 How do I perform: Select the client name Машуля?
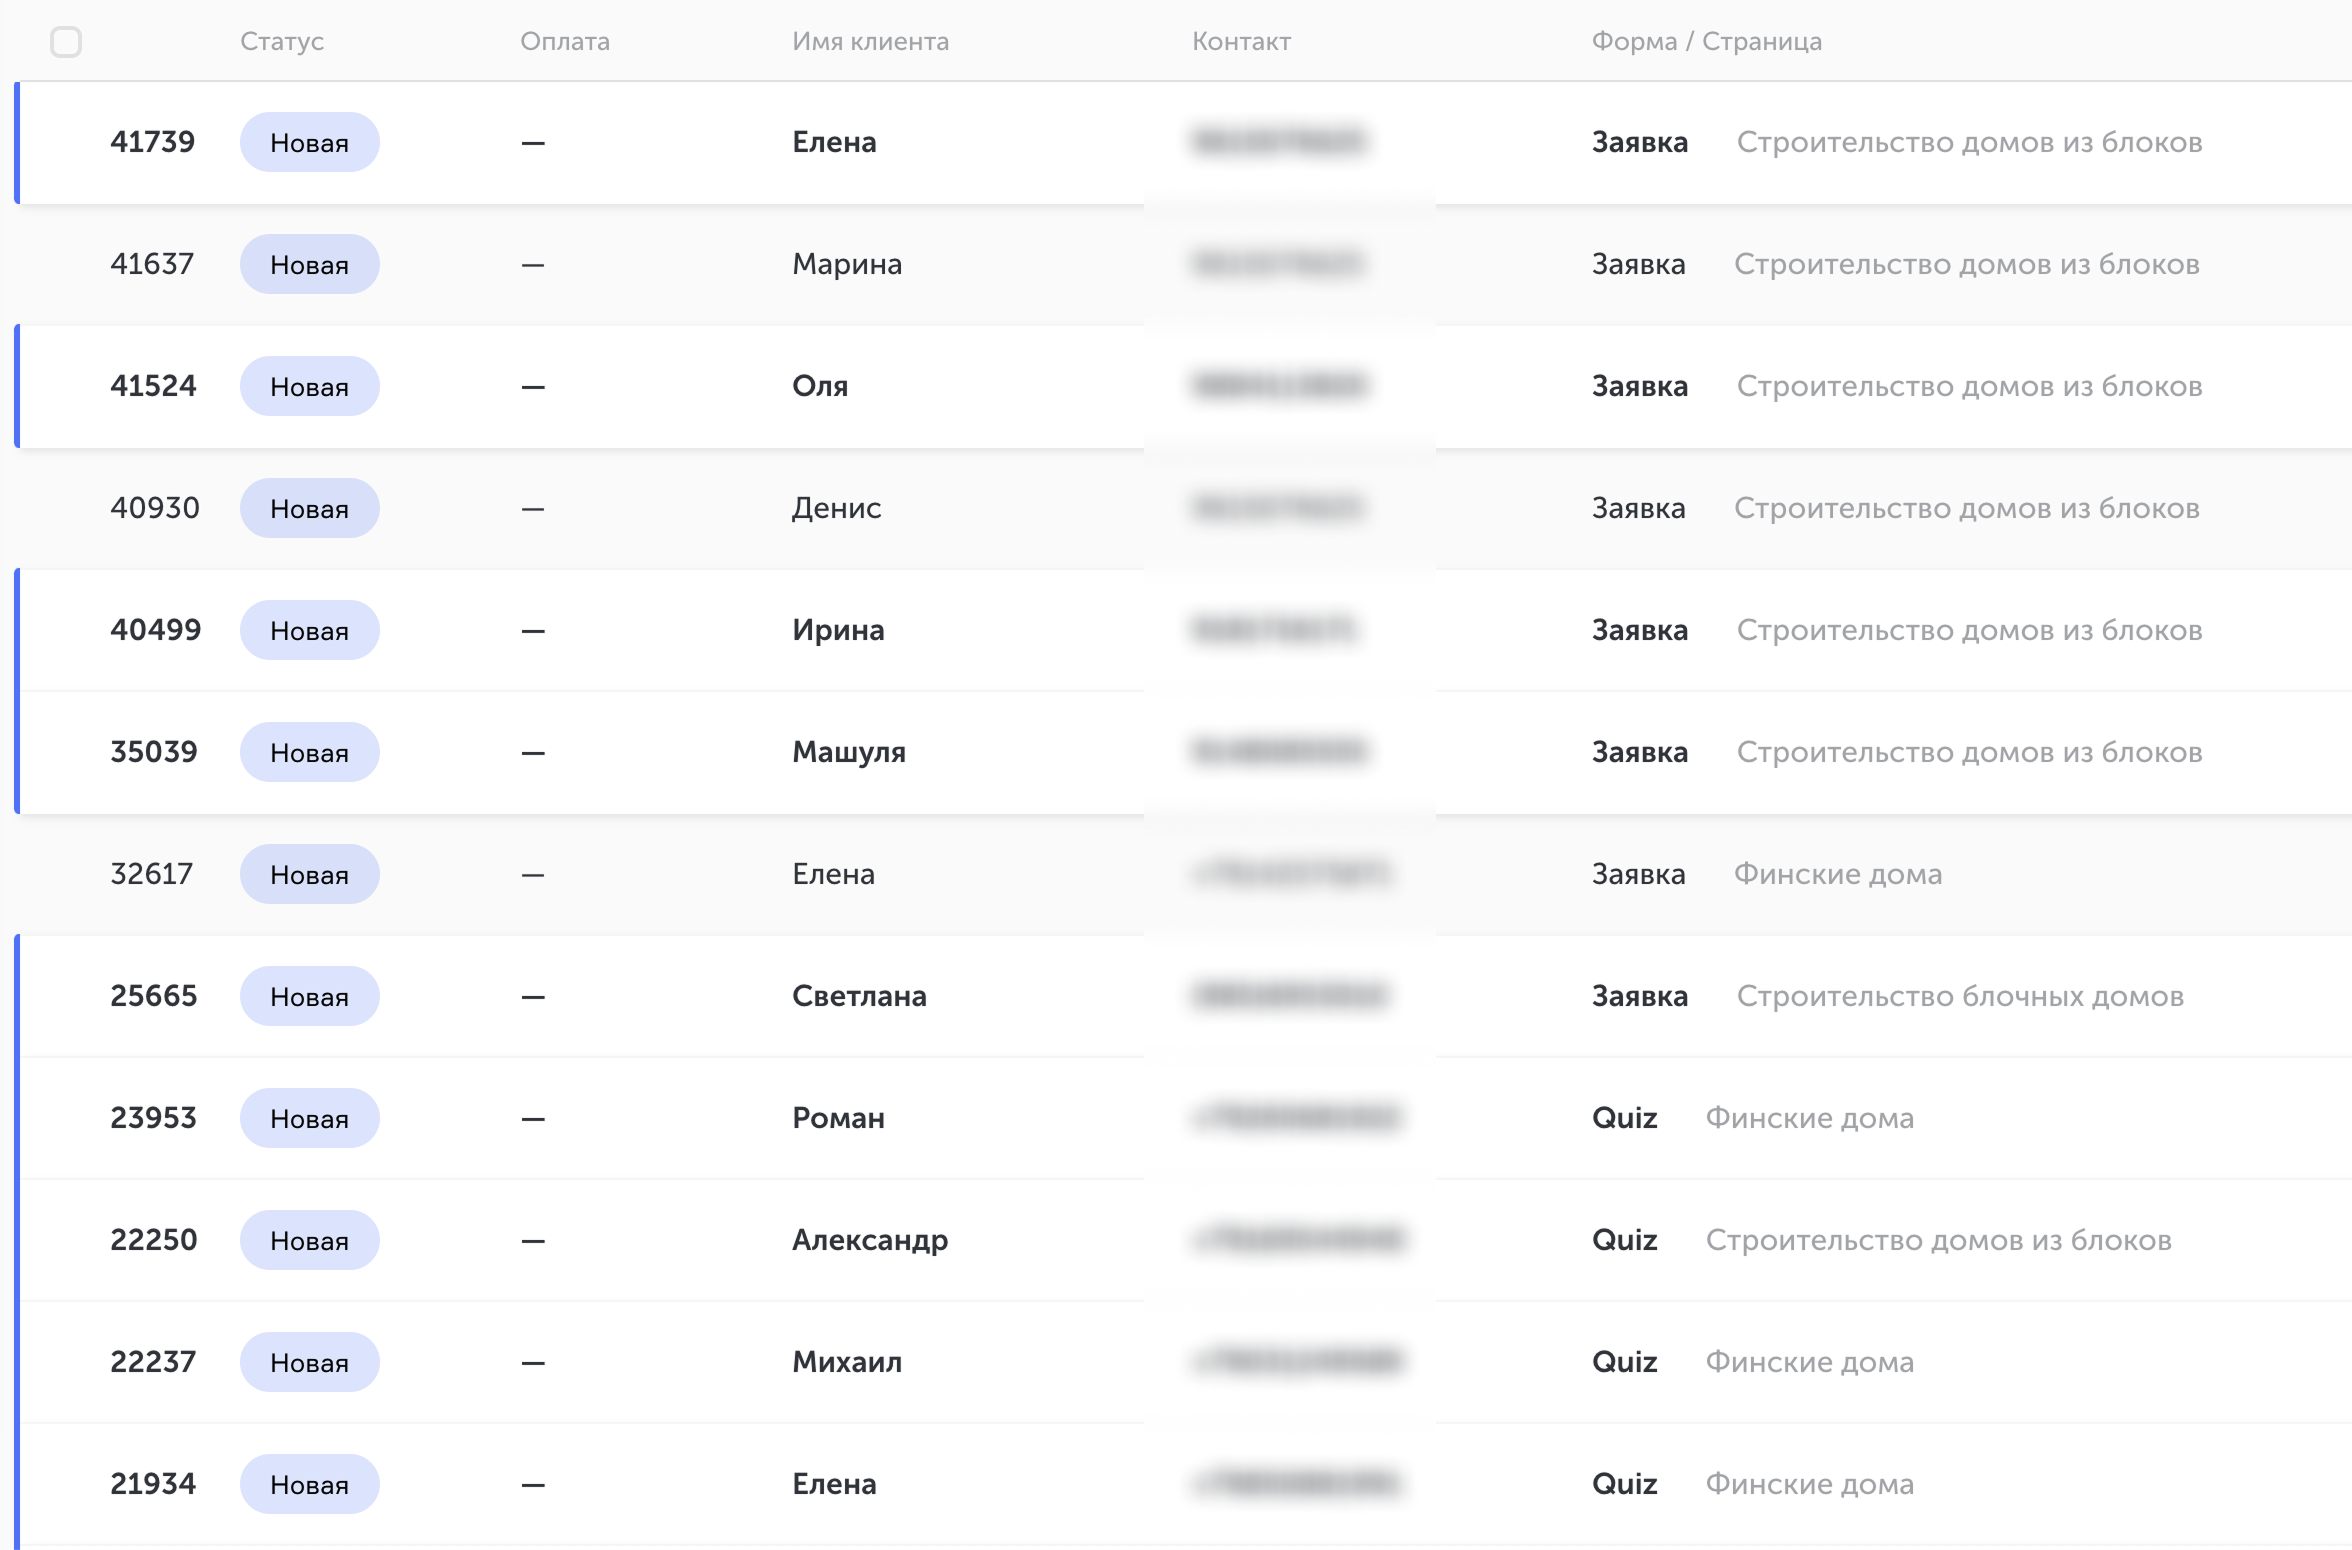[x=849, y=752]
